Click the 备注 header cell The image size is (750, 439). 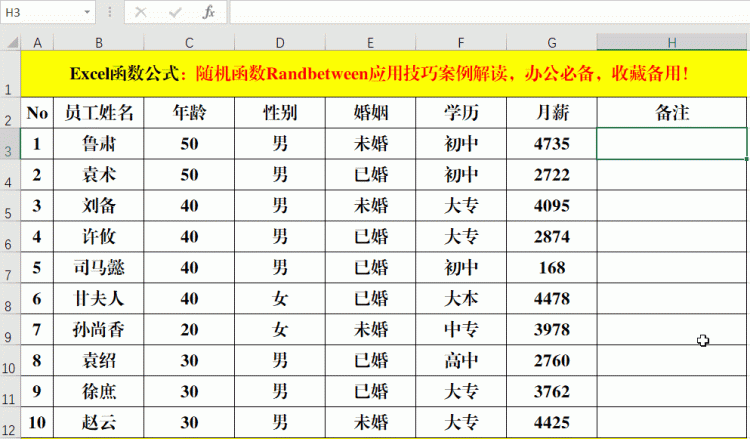672,112
